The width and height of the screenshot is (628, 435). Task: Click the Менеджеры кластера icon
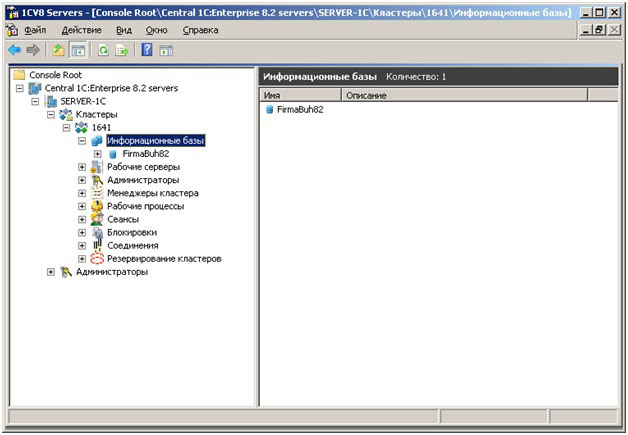click(x=97, y=193)
